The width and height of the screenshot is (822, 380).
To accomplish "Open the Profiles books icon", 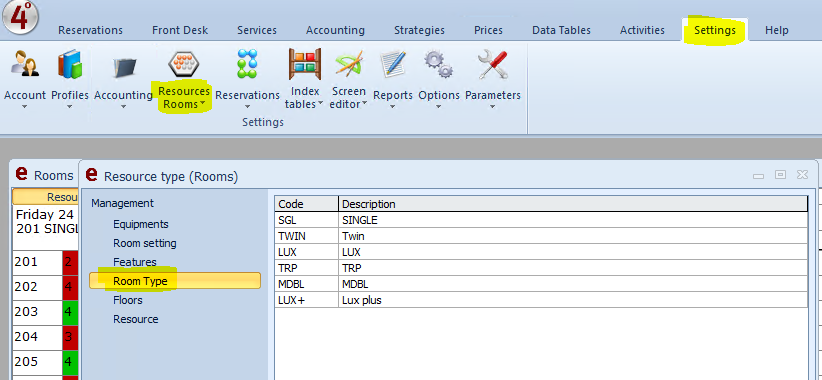I will click(x=70, y=64).
